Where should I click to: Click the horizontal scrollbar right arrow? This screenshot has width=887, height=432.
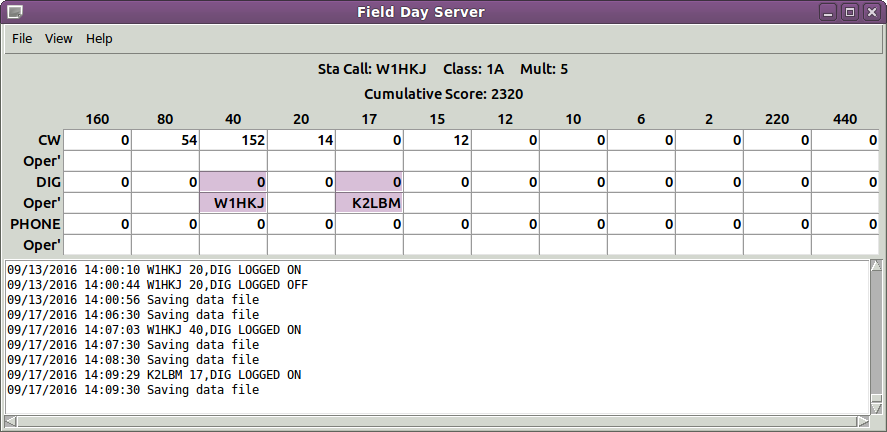tap(863, 421)
